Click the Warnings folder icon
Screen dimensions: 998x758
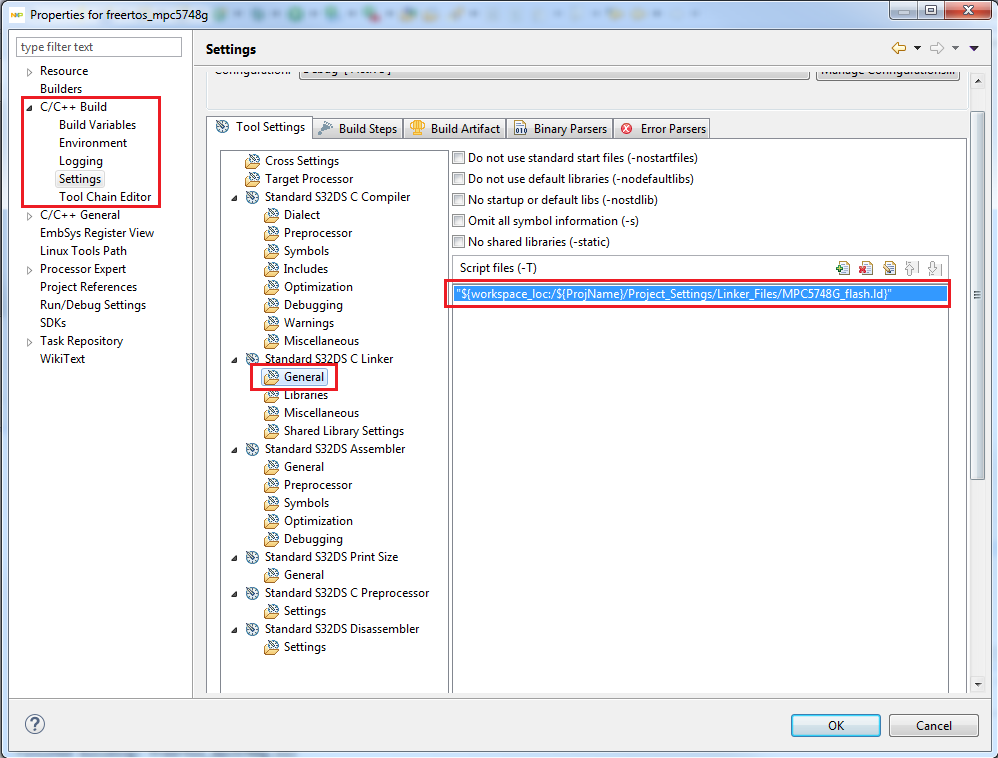coord(272,323)
